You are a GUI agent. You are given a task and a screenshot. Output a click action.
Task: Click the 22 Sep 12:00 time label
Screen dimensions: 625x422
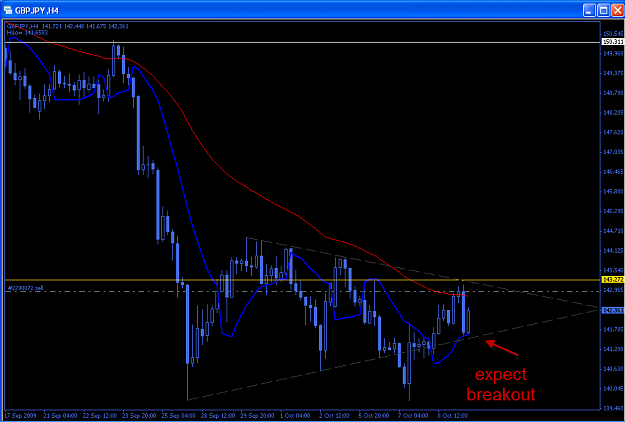[100, 415]
